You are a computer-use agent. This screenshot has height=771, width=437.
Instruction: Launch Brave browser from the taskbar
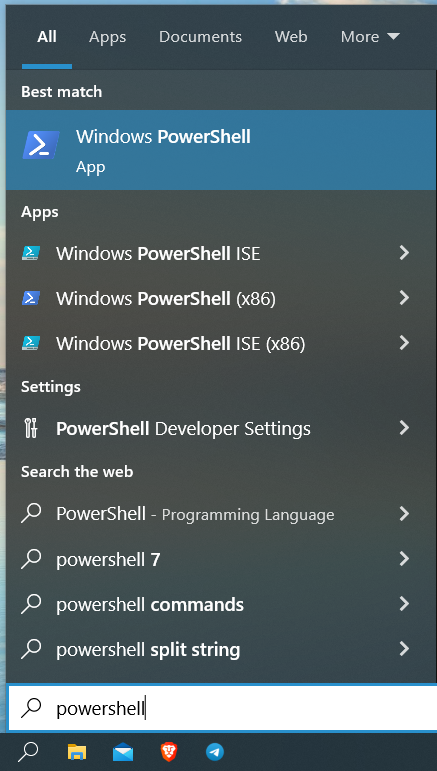169,751
